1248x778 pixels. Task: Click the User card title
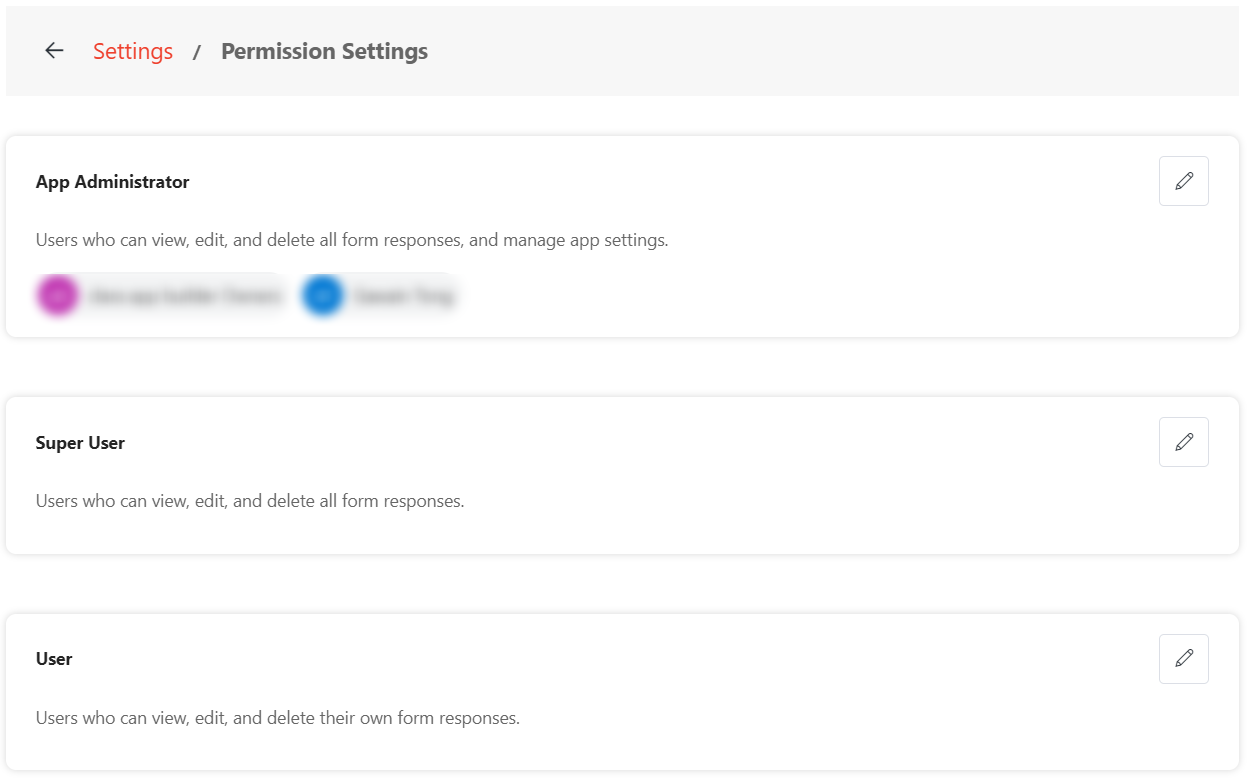point(54,659)
